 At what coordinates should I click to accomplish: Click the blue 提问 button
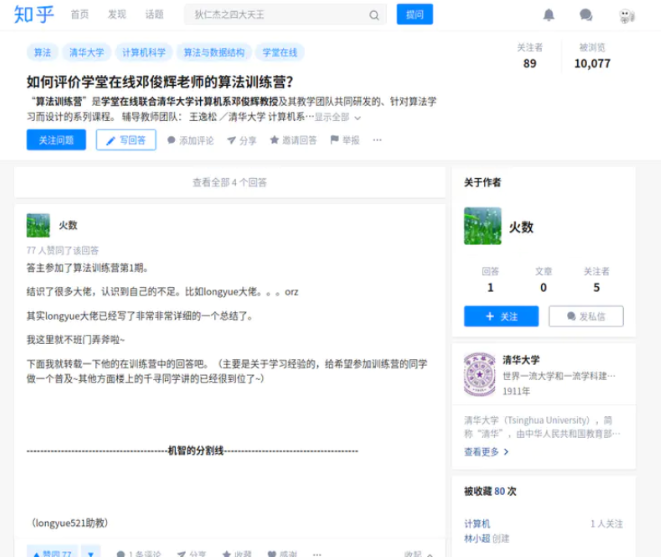tap(415, 14)
